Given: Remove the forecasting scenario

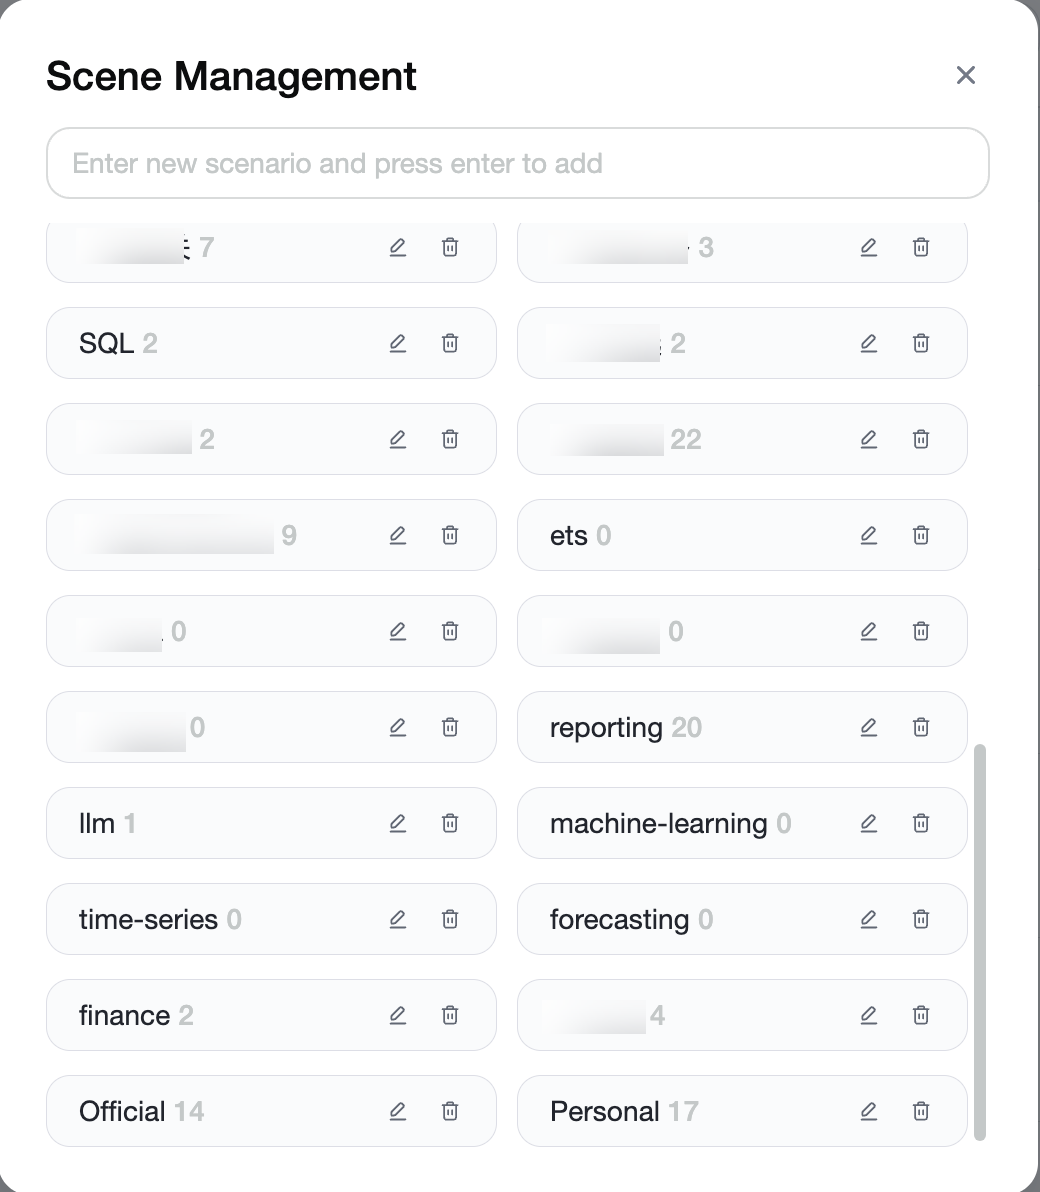Looking at the screenshot, I should coord(921,919).
